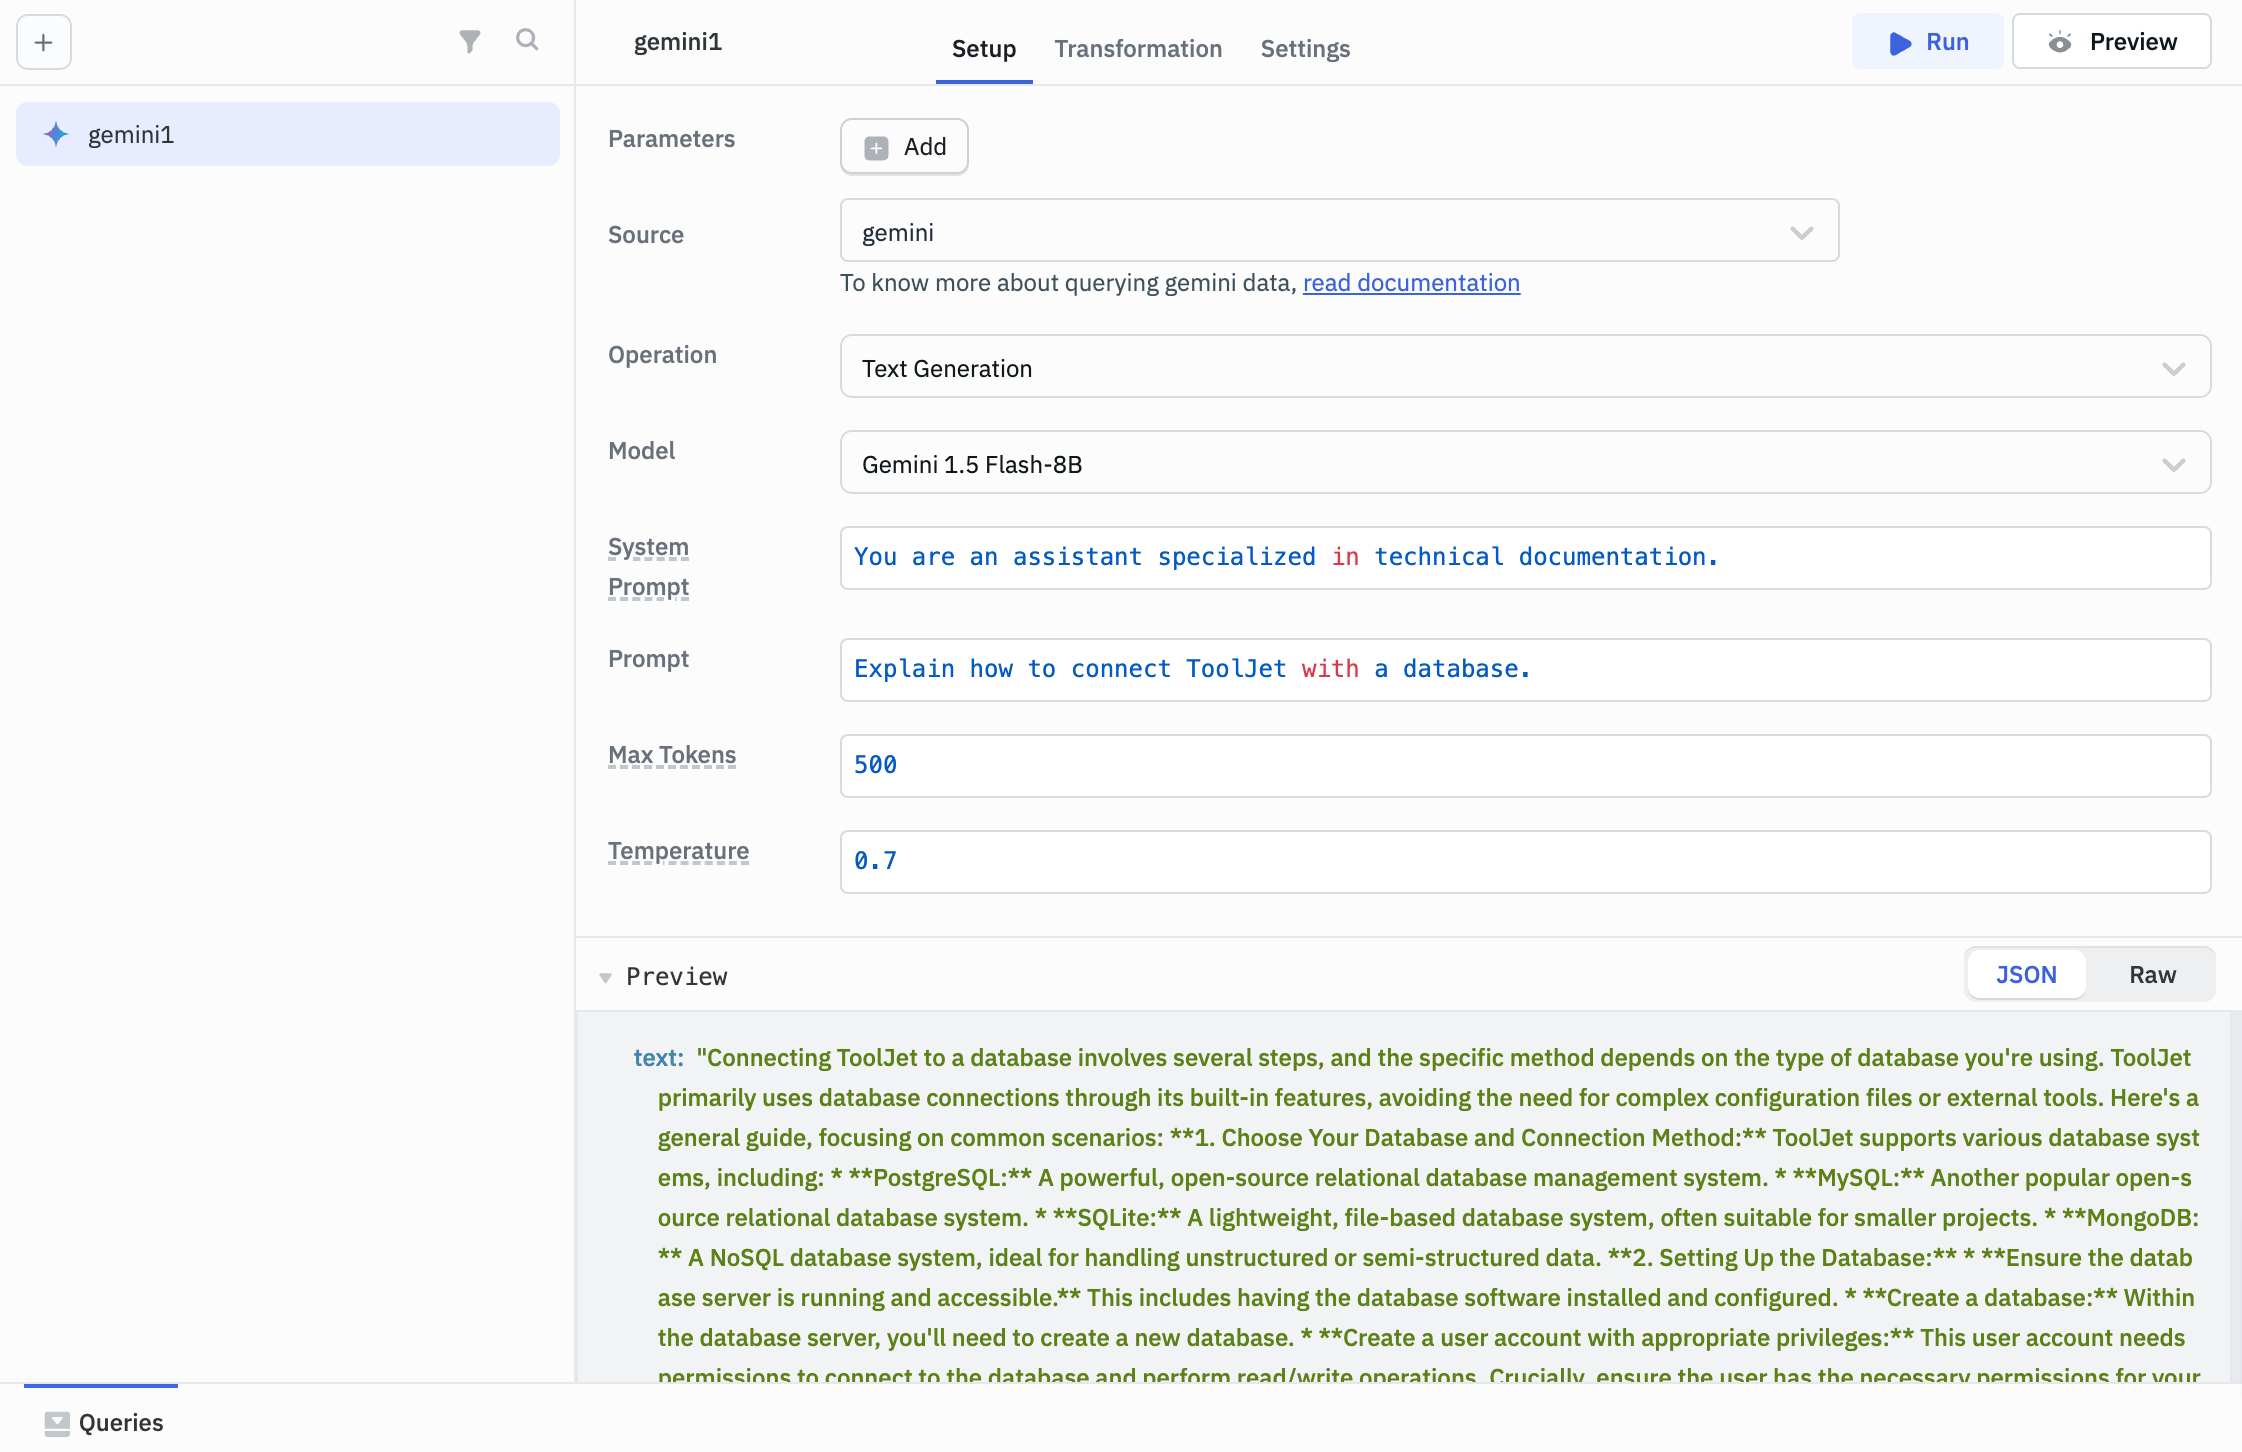This screenshot has width=2242, height=1452.
Task: Click the text key in preview output
Action: coord(658,1058)
